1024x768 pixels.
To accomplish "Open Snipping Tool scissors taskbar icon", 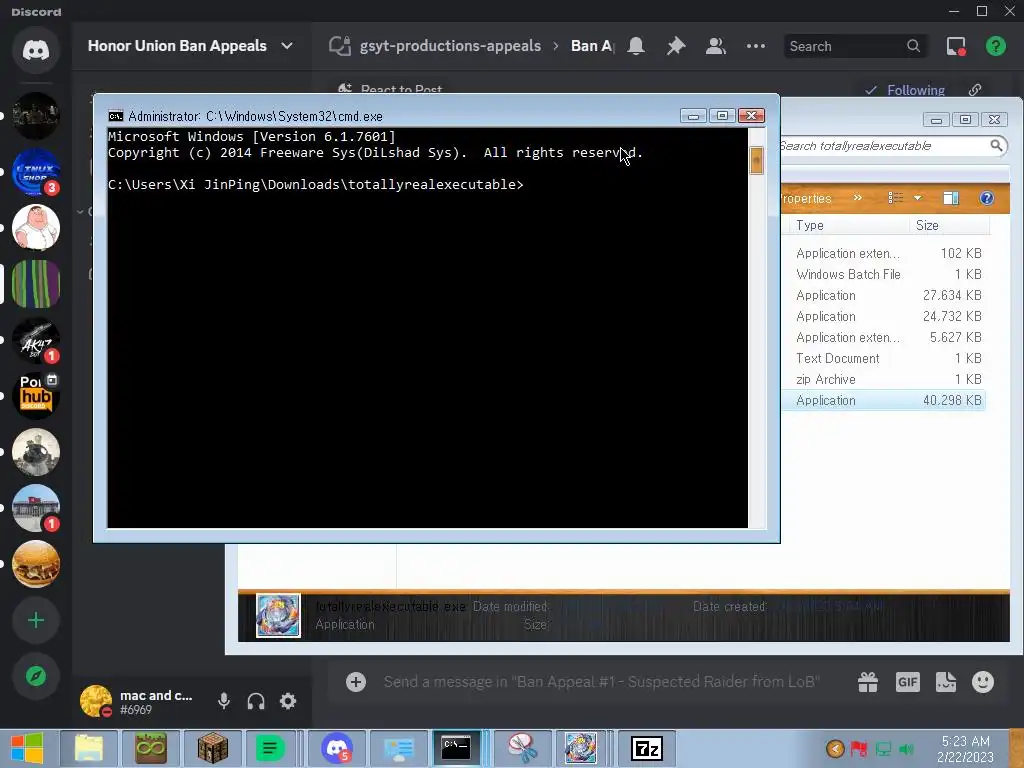I will (522, 748).
